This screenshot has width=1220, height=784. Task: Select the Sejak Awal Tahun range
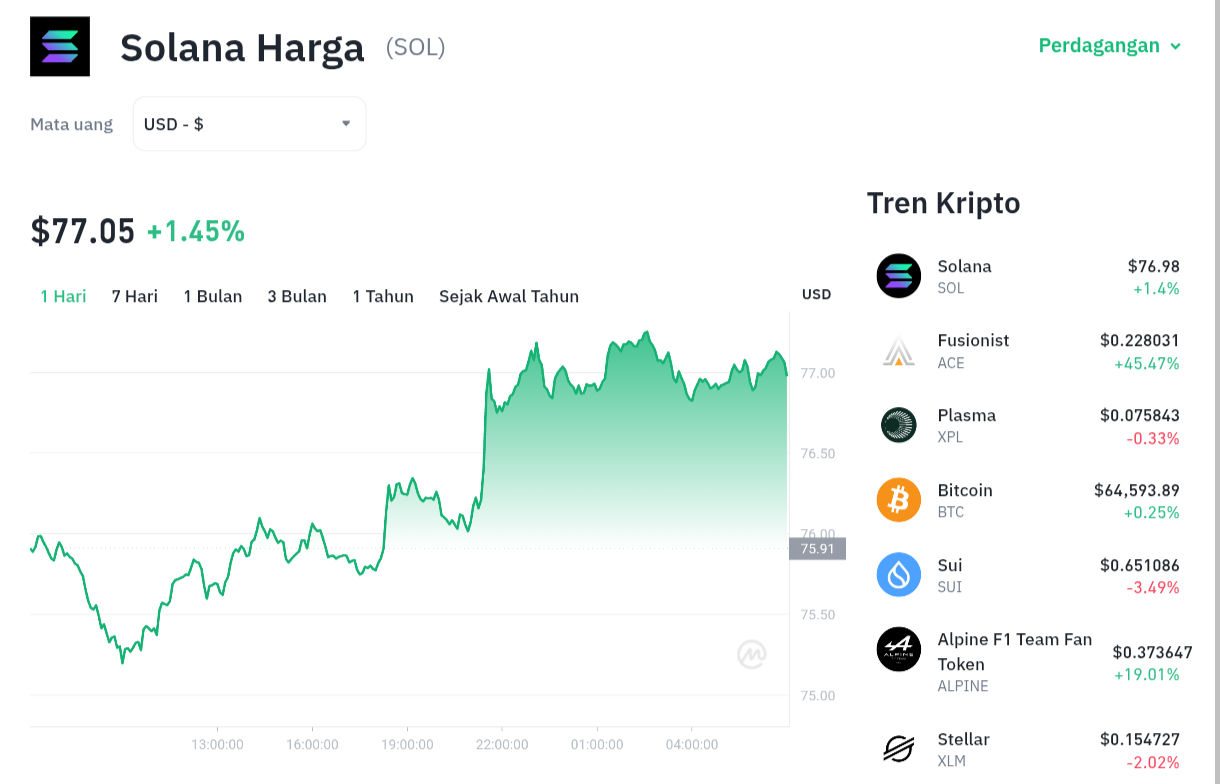(509, 296)
